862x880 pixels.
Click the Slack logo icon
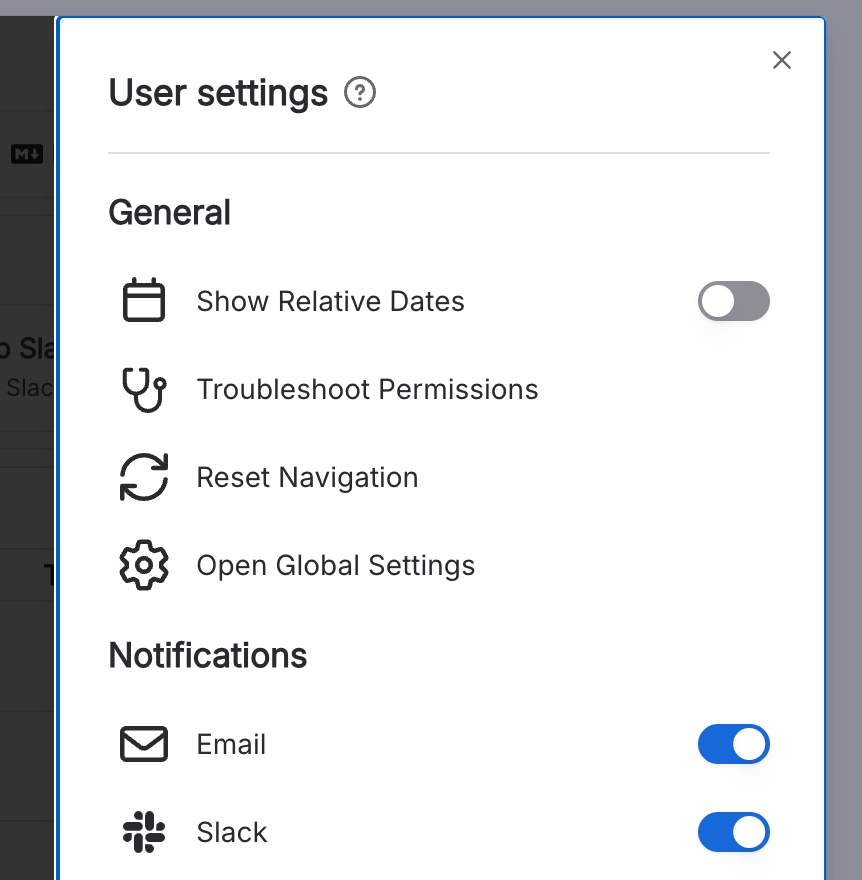(x=144, y=832)
